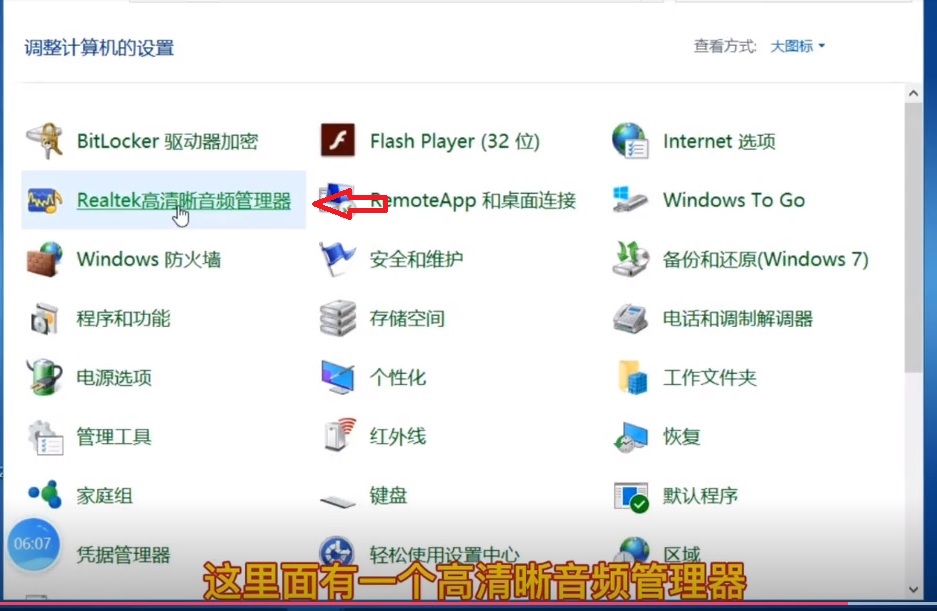Open 红外线 settings via its icon

point(340,437)
